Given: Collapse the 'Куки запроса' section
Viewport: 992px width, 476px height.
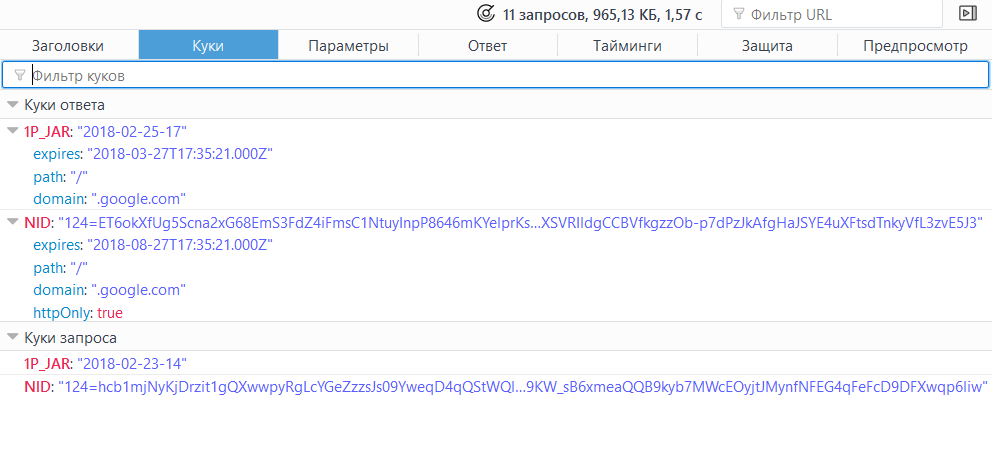Looking at the screenshot, I should pos(12,338).
